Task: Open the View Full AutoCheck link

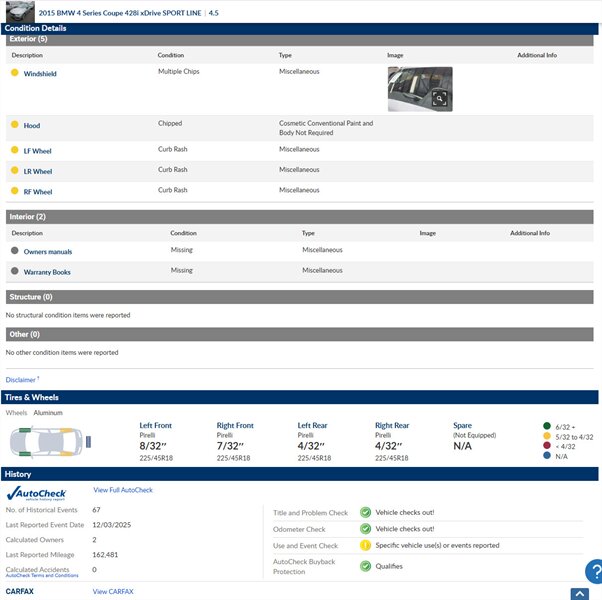Action: pos(123,490)
